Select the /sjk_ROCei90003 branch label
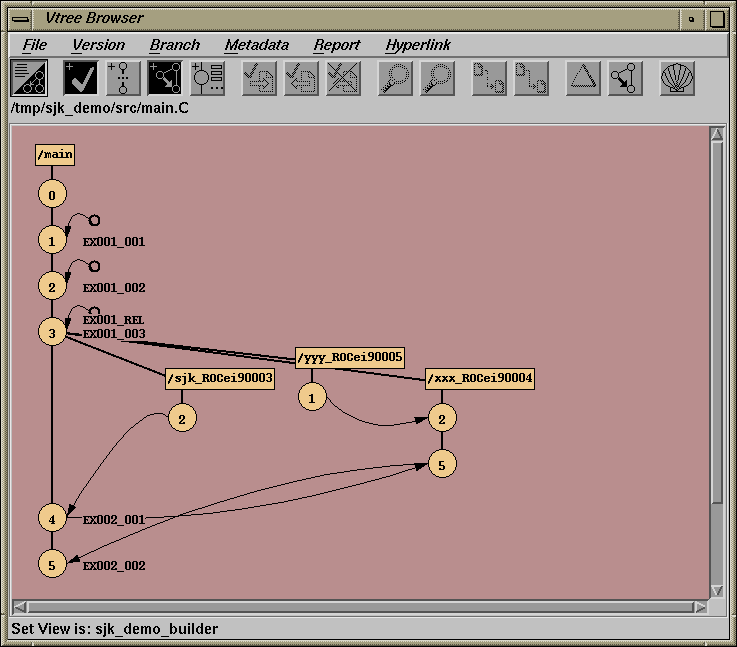Screen dimensions: 737x647 (x=220, y=379)
